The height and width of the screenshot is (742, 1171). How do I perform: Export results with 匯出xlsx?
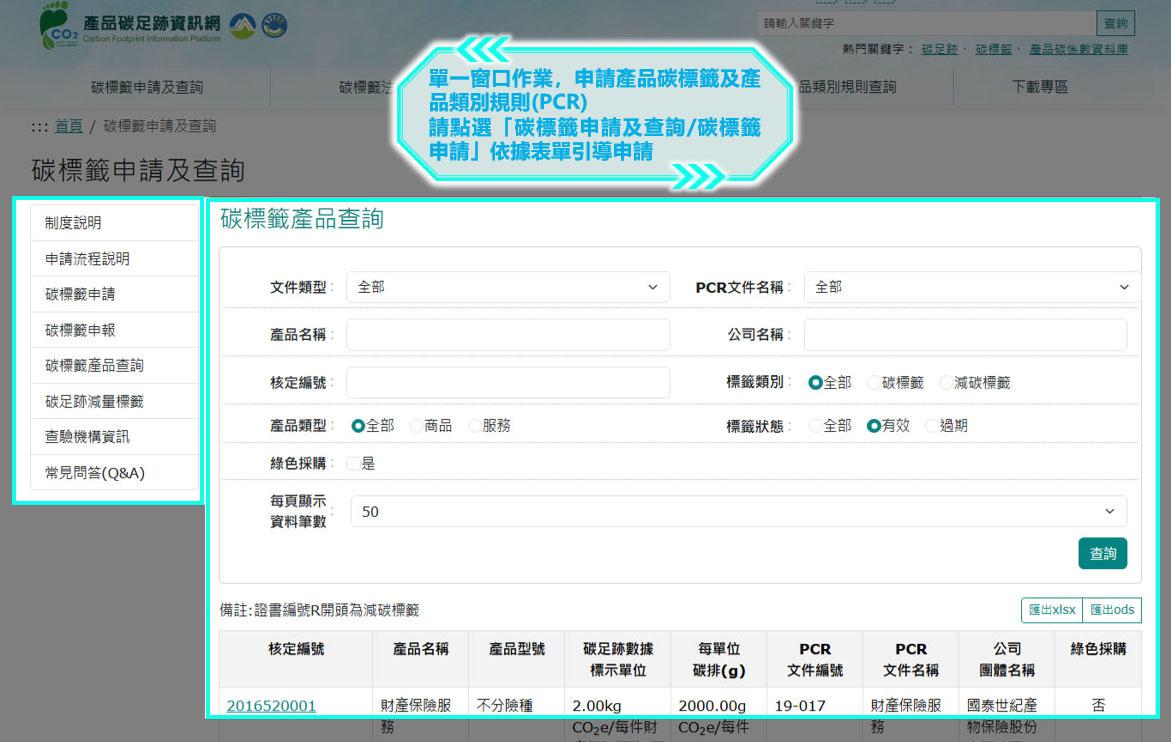(x=1051, y=610)
